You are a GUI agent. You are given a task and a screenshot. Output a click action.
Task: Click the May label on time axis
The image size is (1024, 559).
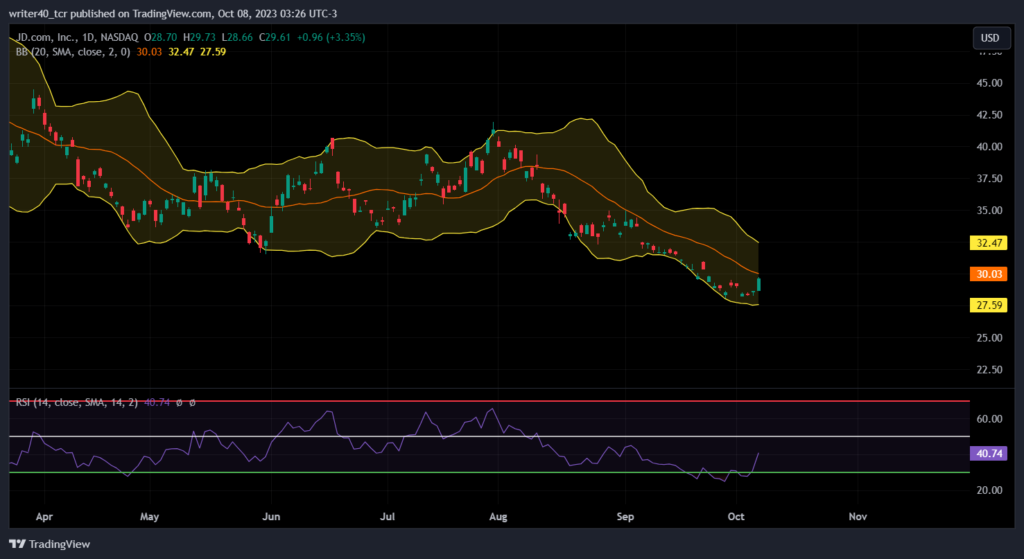150,517
